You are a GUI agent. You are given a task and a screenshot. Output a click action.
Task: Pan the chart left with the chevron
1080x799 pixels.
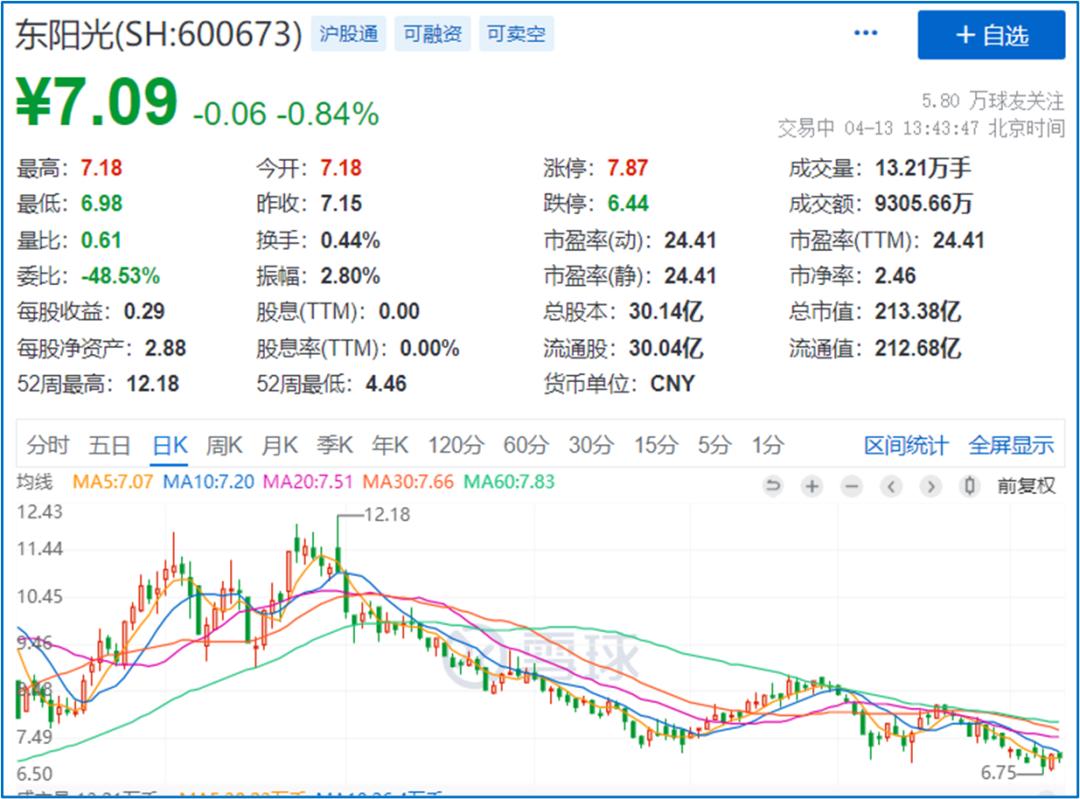pyautogui.click(x=891, y=486)
